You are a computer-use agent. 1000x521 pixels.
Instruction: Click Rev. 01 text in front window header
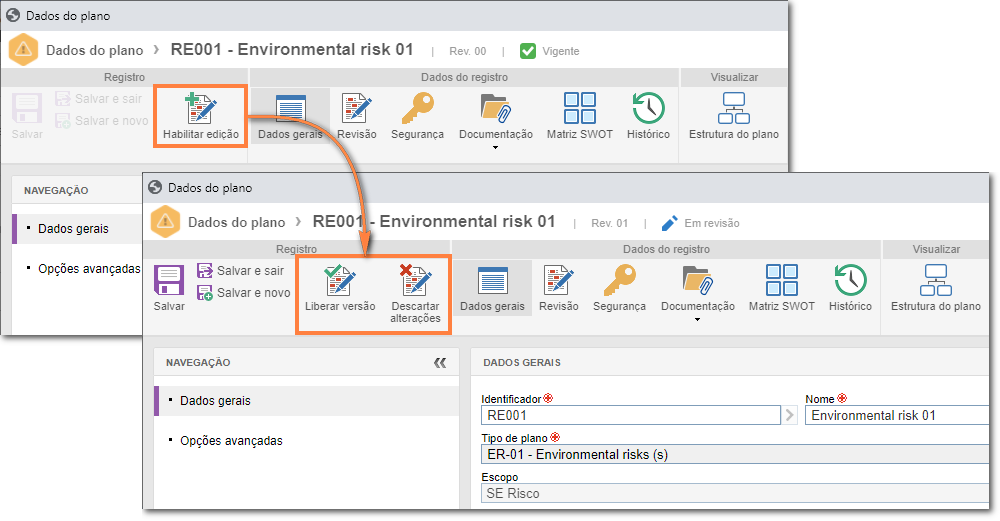click(609, 223)
